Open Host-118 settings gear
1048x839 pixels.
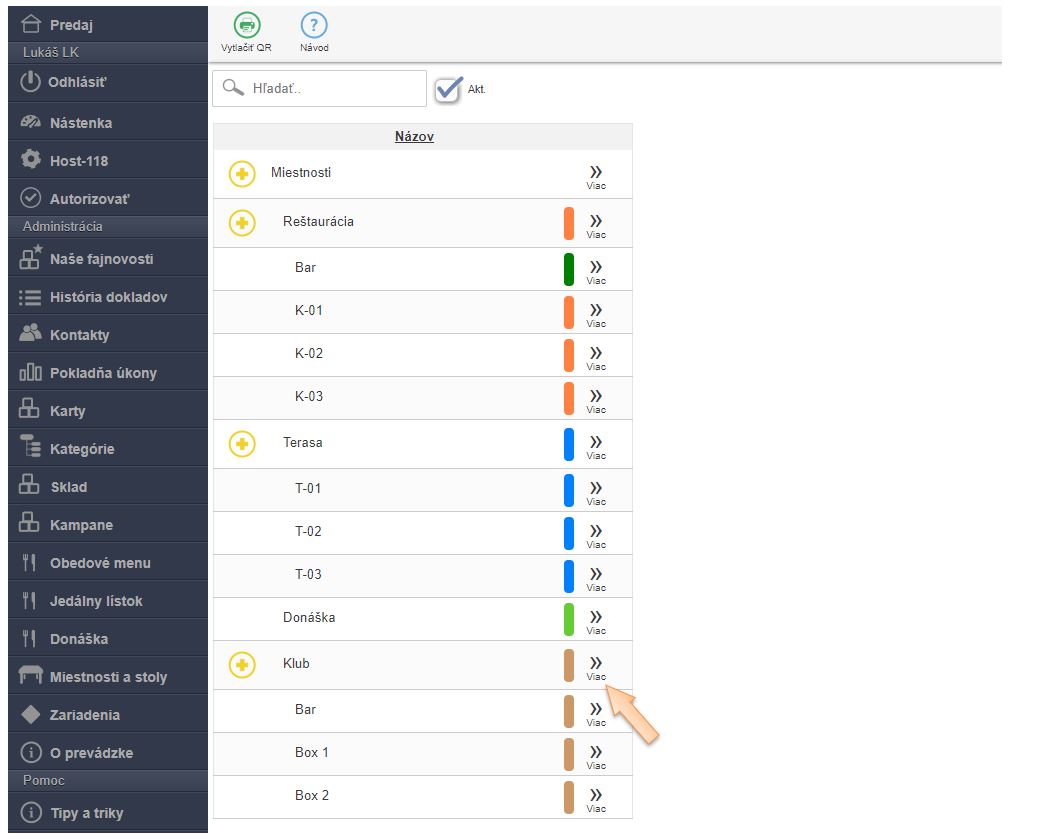pos(31,161)
